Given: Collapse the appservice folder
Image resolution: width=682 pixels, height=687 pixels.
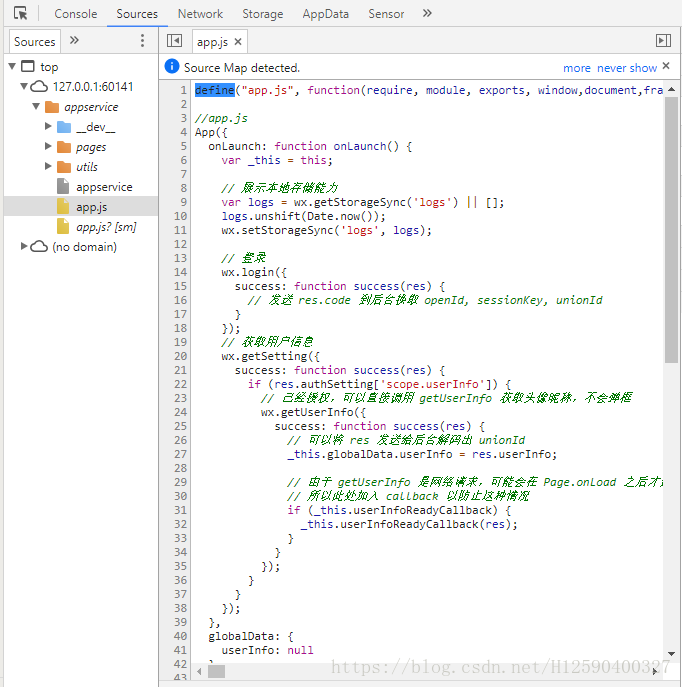Looking at the screenshot, I should [36, 106].
